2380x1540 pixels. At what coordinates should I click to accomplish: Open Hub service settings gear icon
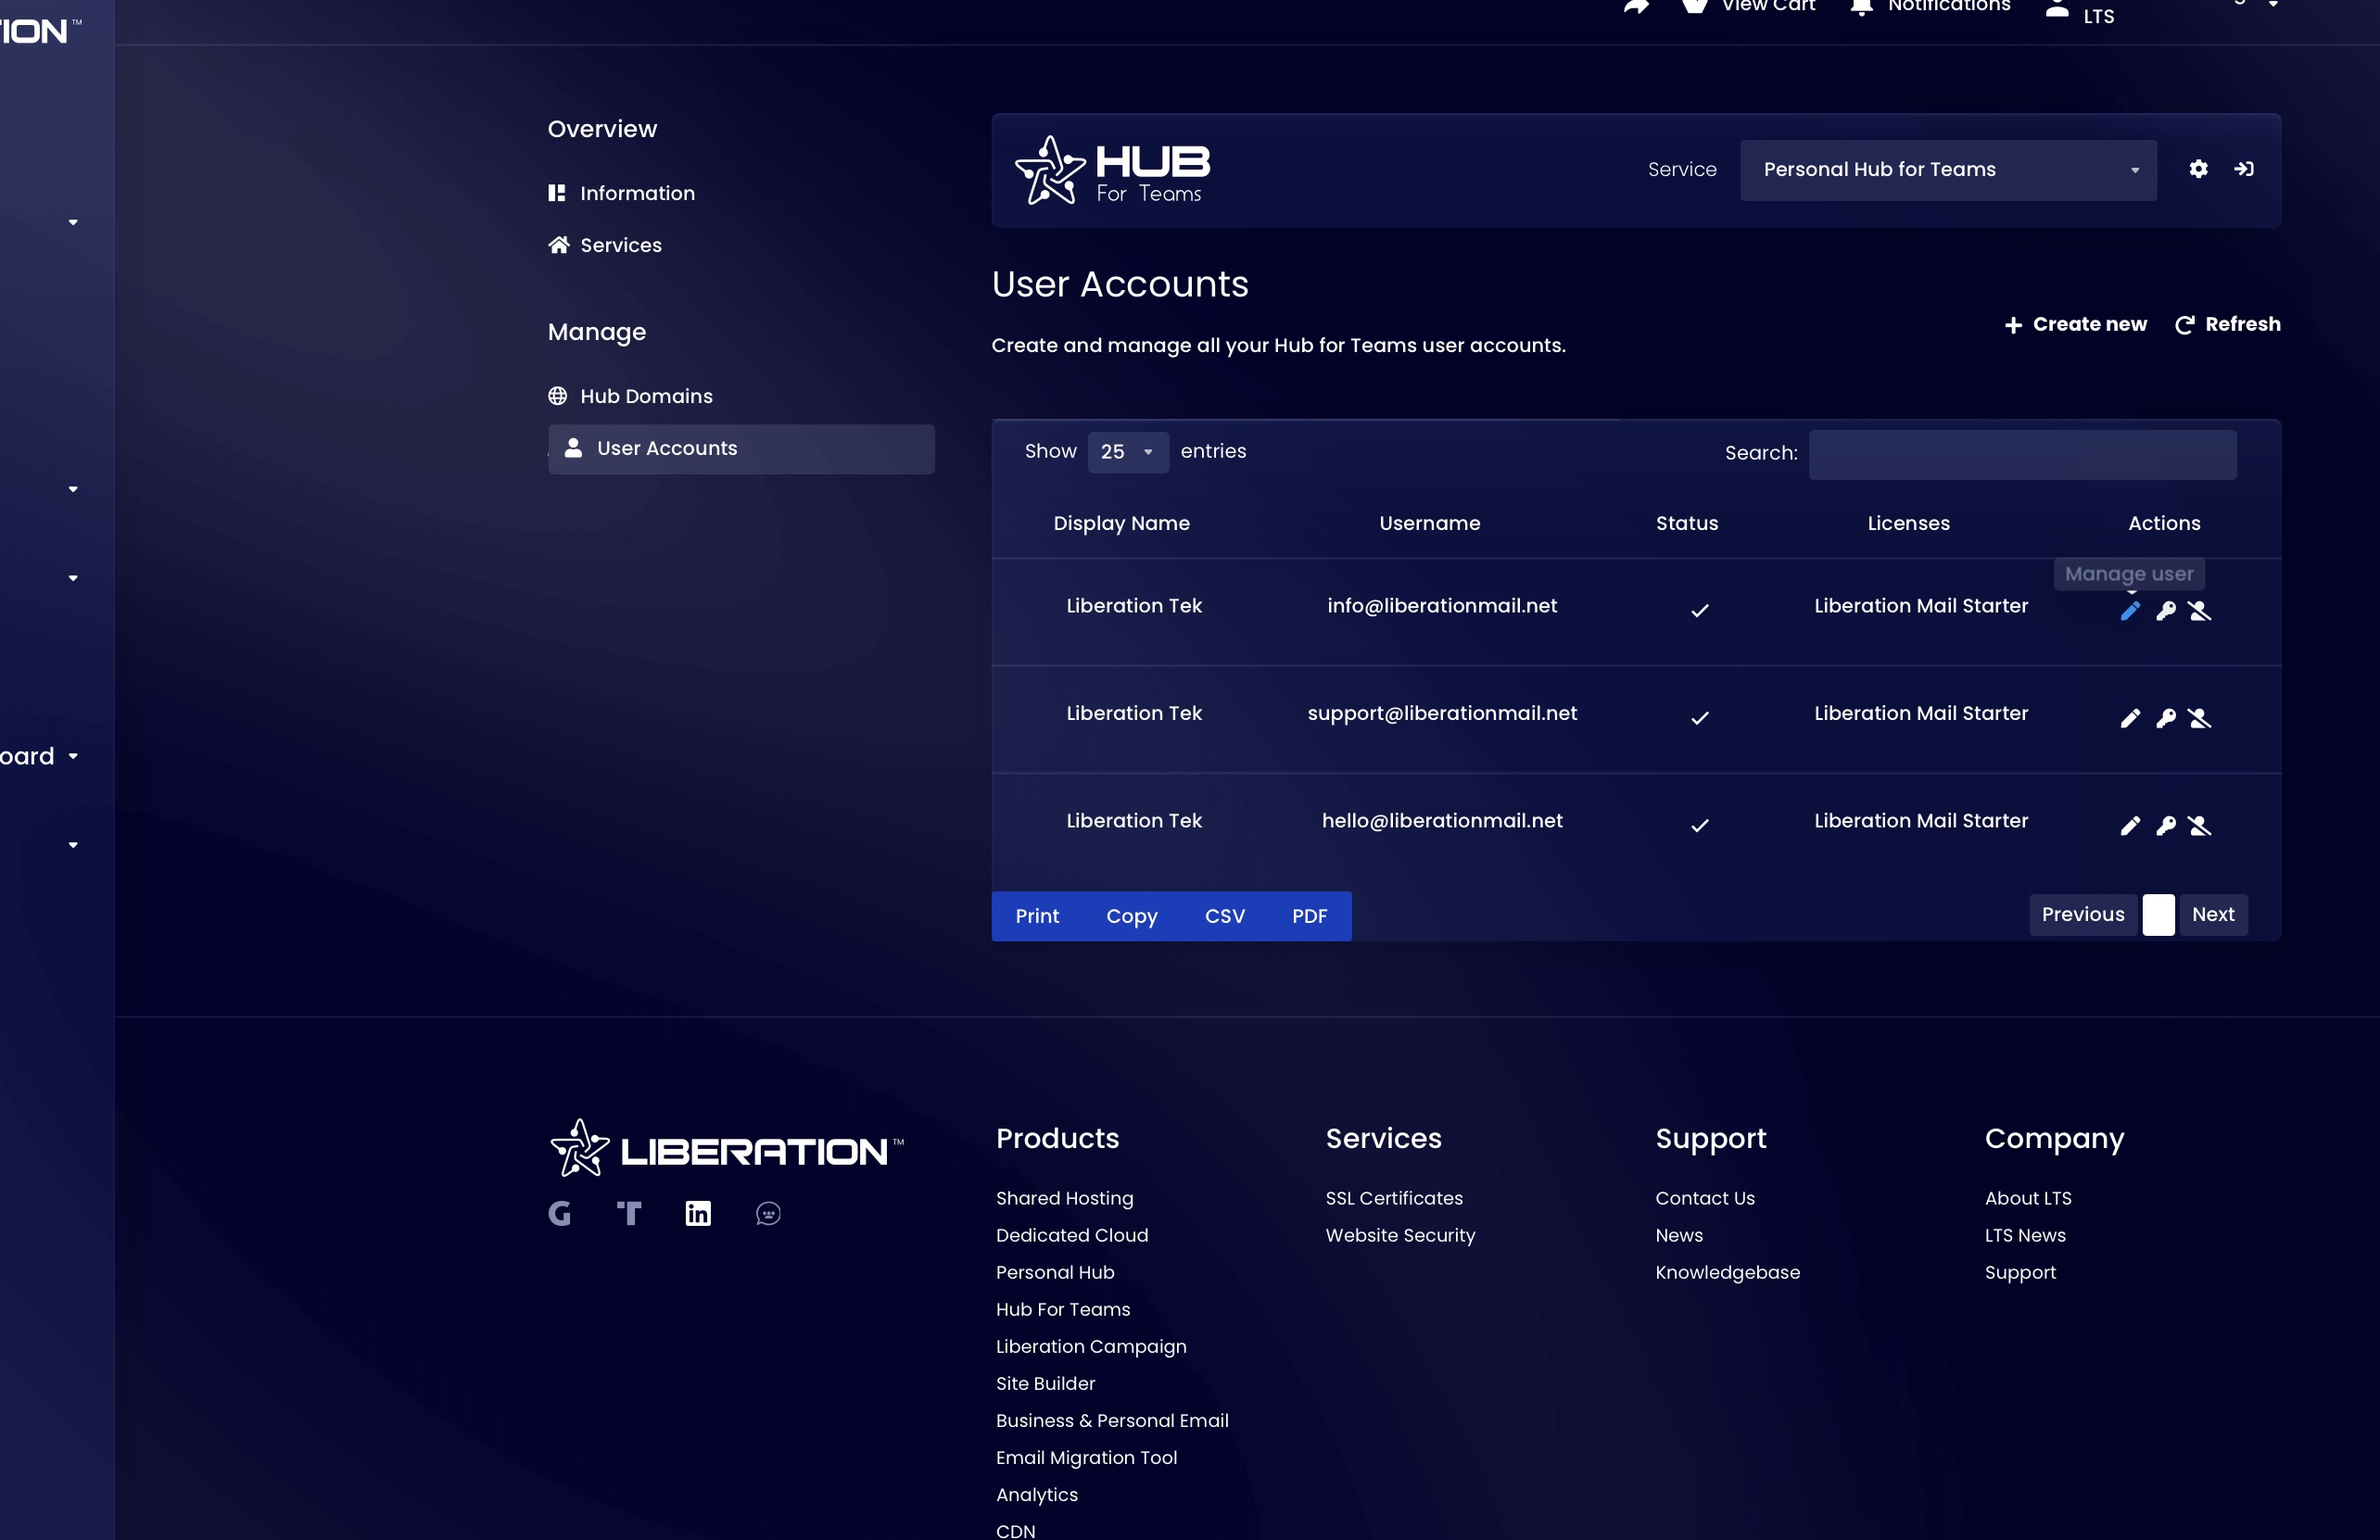pos(2198,169)
